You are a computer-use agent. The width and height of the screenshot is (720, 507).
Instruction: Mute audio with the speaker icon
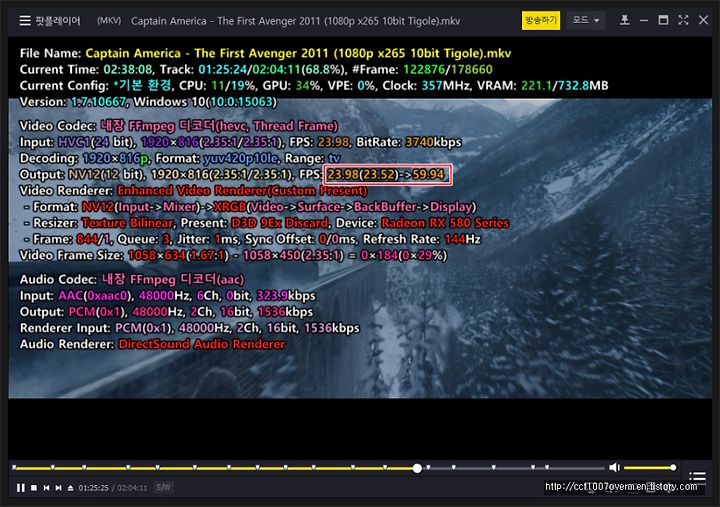point(614,468)
